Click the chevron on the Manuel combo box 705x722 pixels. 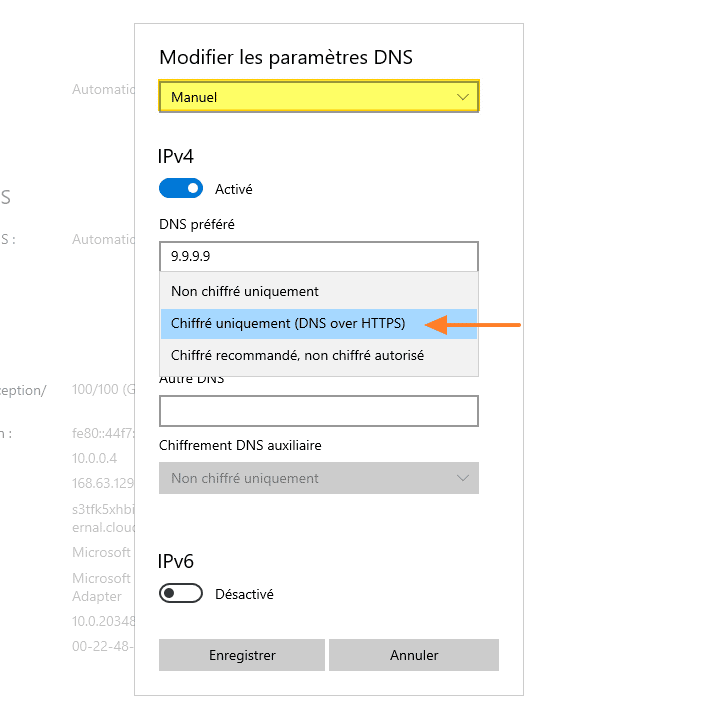(x=462, y=97)
